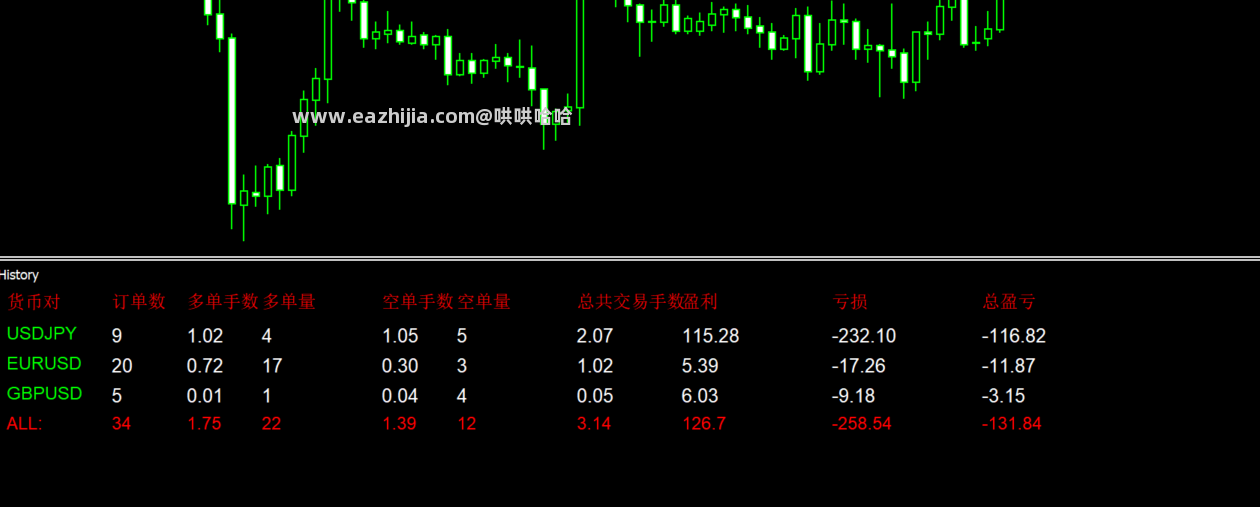Click USDJPY short order quantity 5
Viewport: 1260px width, 507px height.
(x=462, y=336)
